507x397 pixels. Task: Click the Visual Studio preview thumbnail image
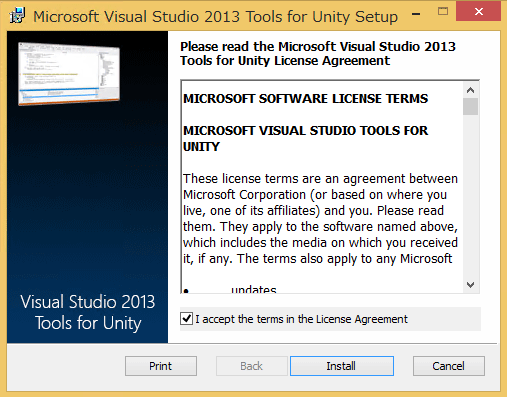(69, 74)
